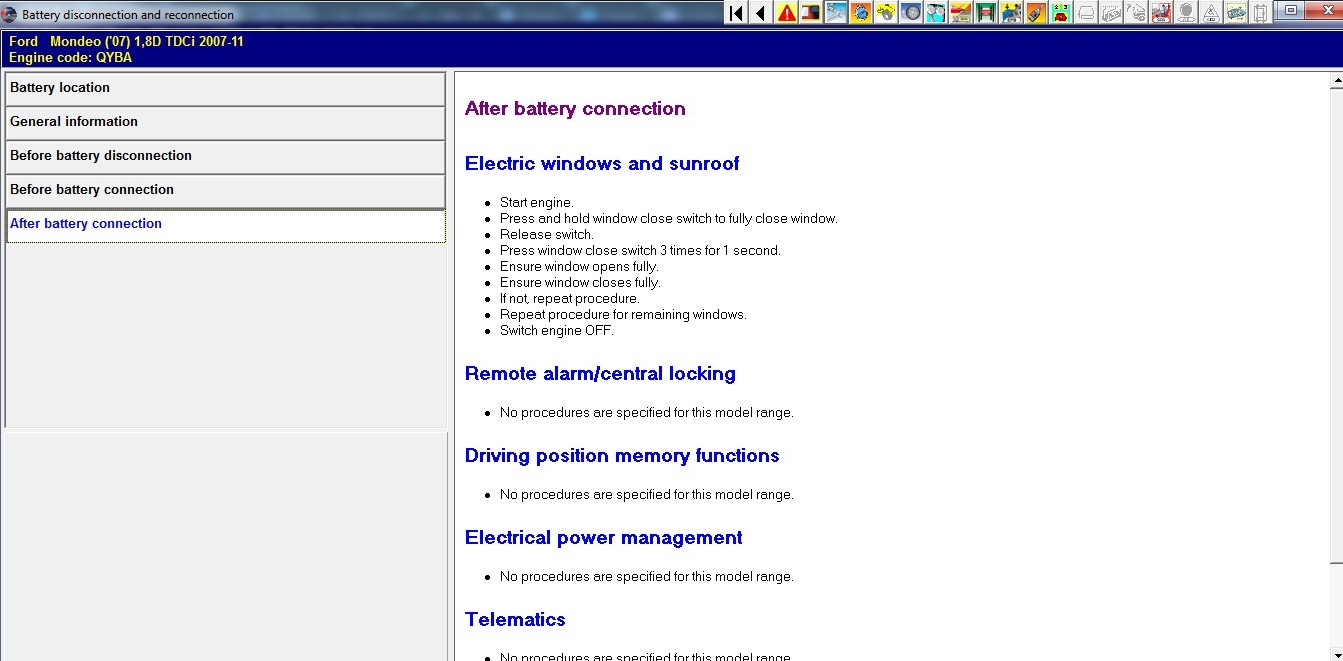Switch to Before battery connection section

(225, 190)
